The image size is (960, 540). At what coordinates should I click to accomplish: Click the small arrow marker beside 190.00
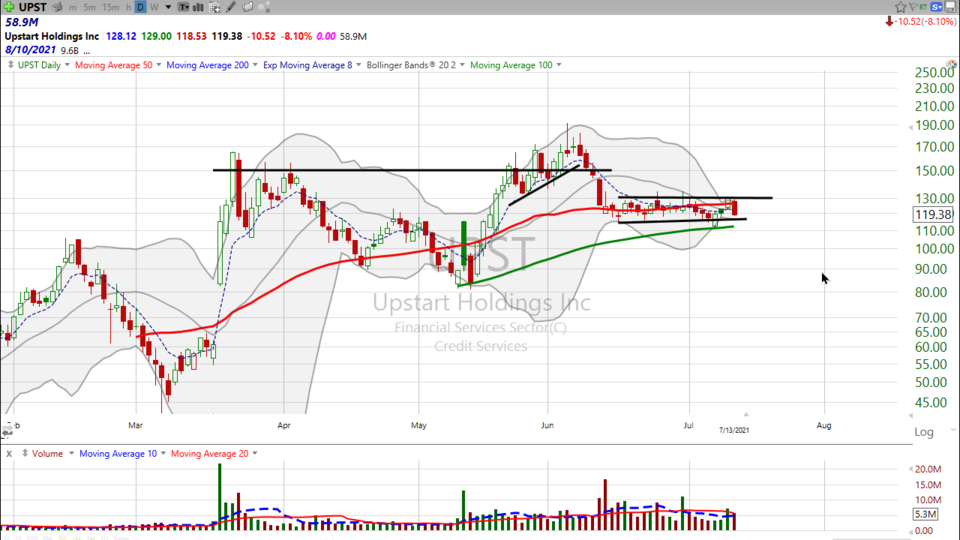[910, 127]
